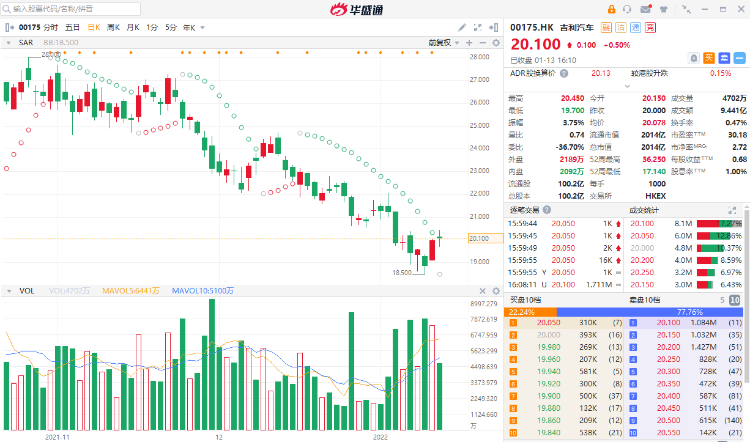Viewport: 750px width, 442px height.
Task: Click the stock name 吉利汽车
Action: 577,28
